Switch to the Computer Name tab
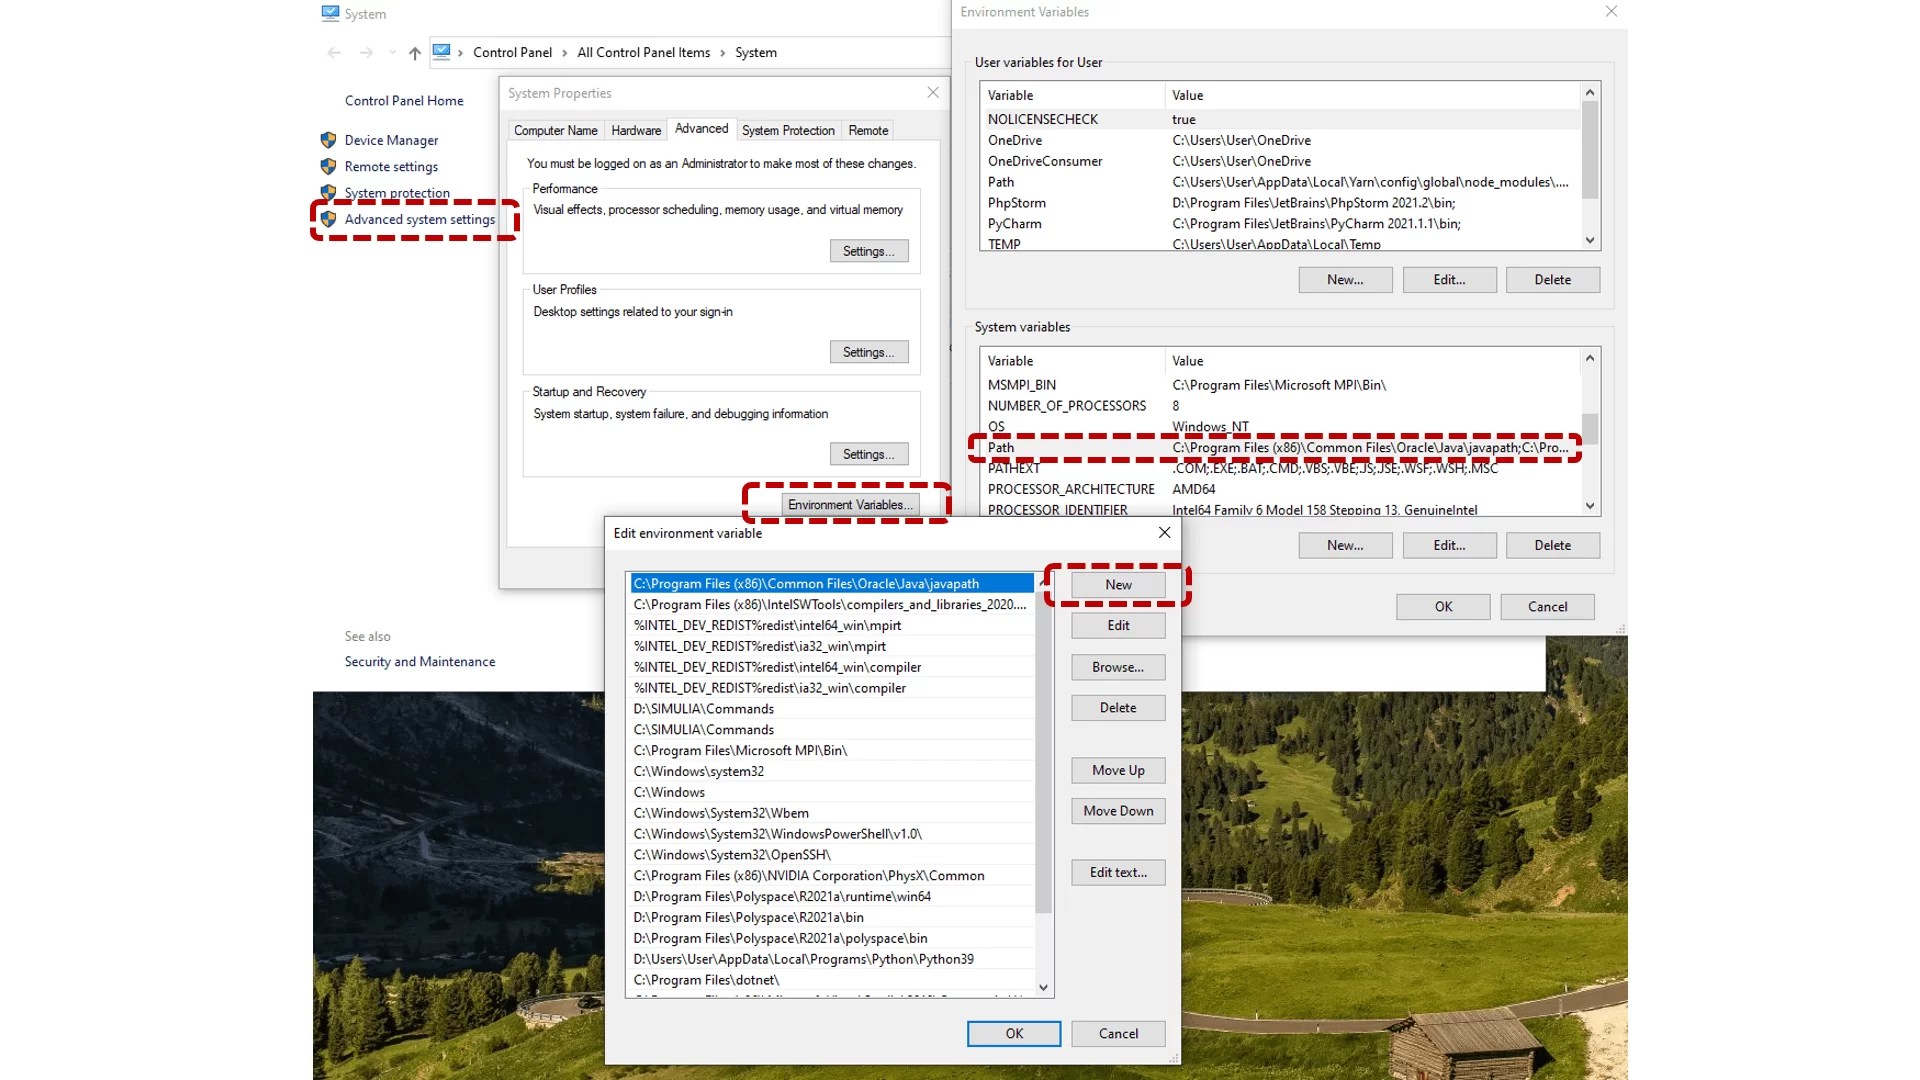Viewport: 1920px width, 1080px height. pos(555,130)
